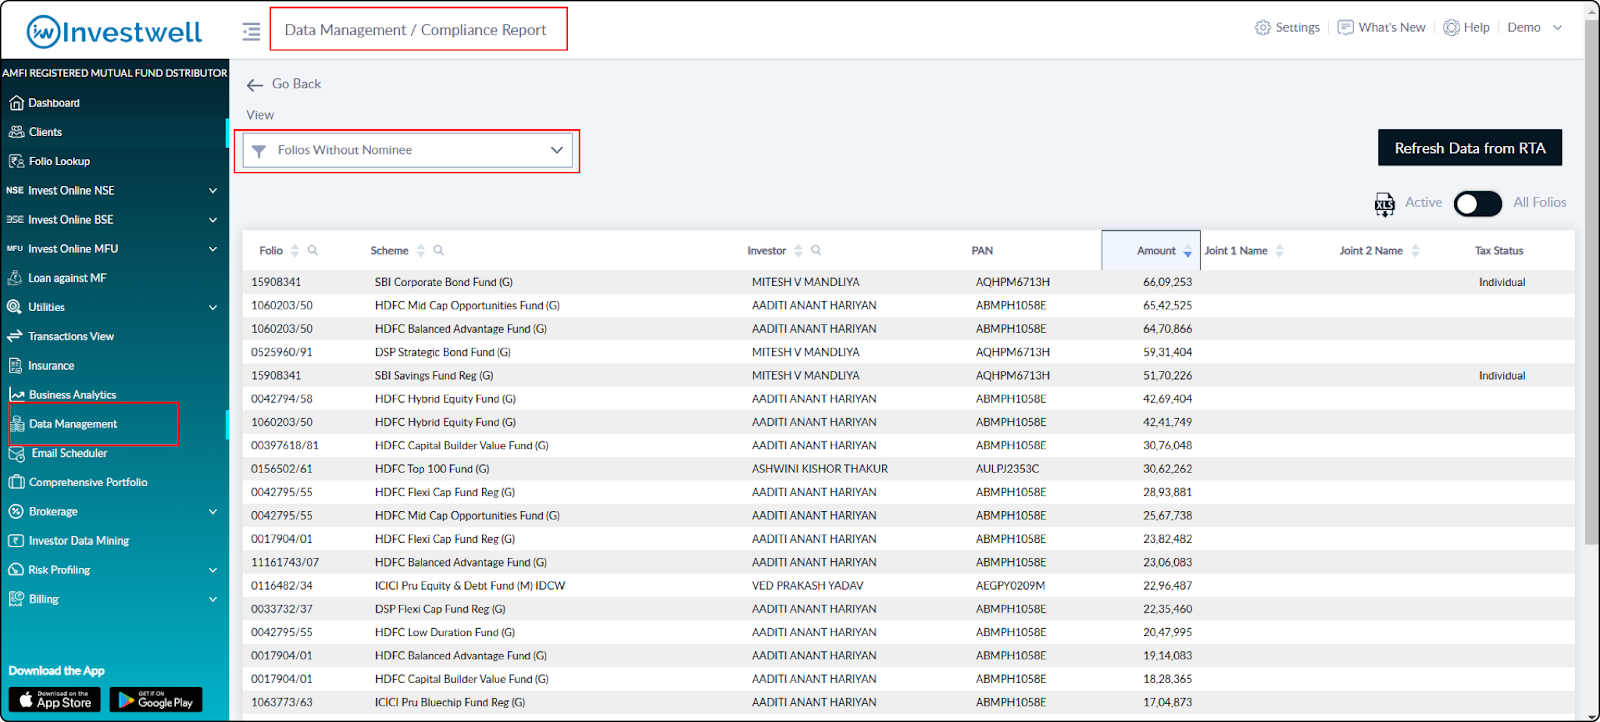Sort by Scheme column arrows

coord(421,251)
